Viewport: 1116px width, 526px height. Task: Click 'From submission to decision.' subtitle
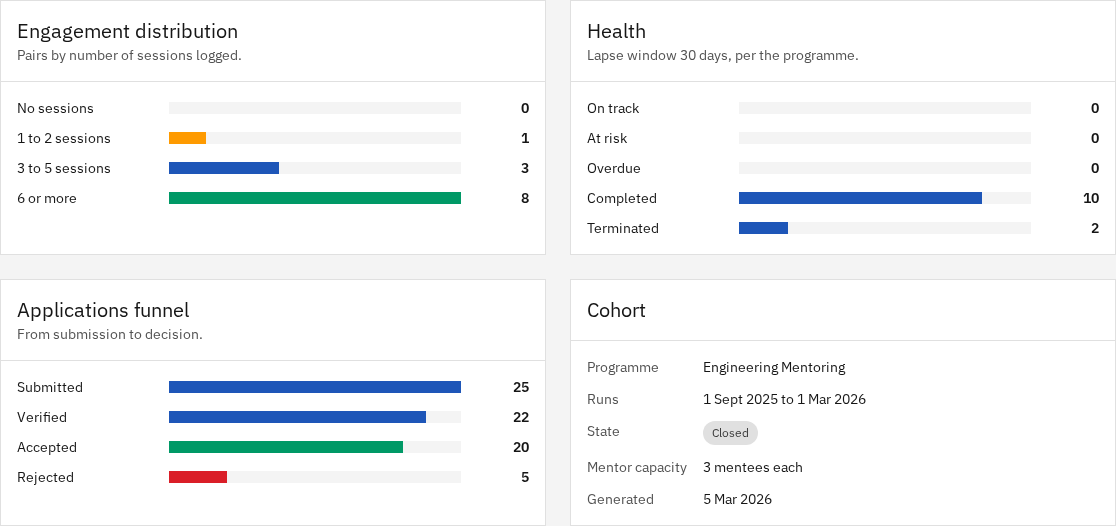click(x=110, y=335)
